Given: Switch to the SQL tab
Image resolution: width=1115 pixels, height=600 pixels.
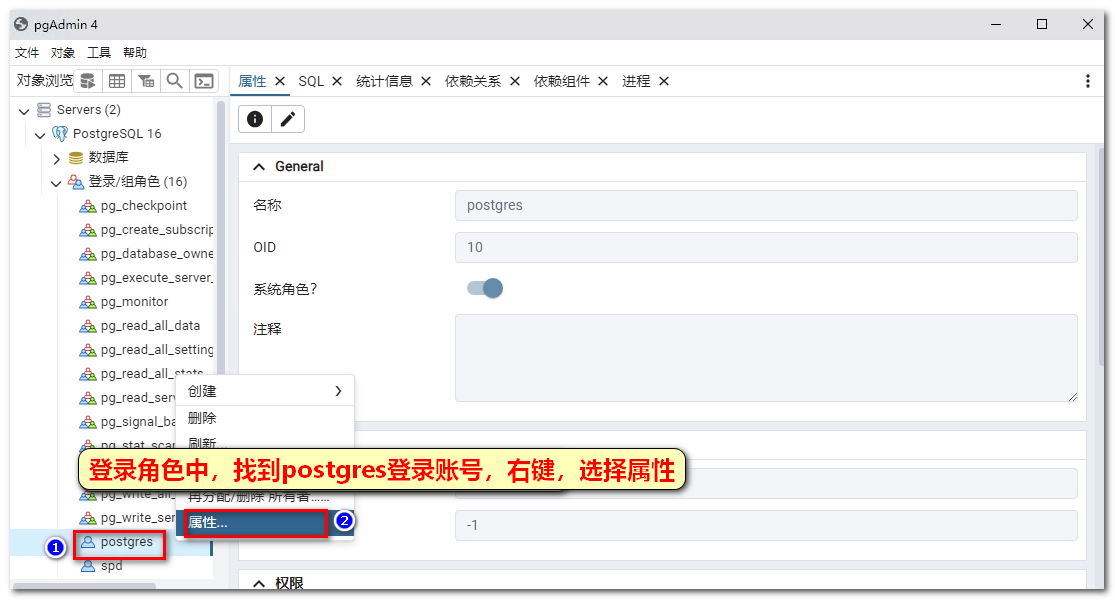Looking at the screenshot, I should (x=311, y=81).
